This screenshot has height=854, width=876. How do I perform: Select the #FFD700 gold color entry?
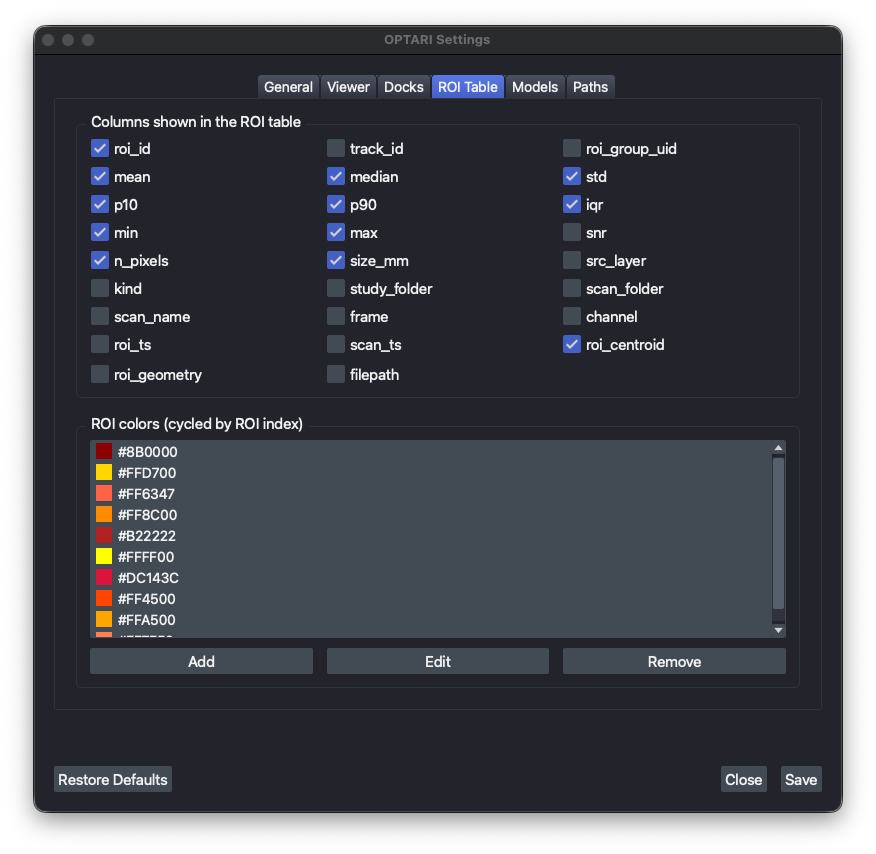click(431, 473)
